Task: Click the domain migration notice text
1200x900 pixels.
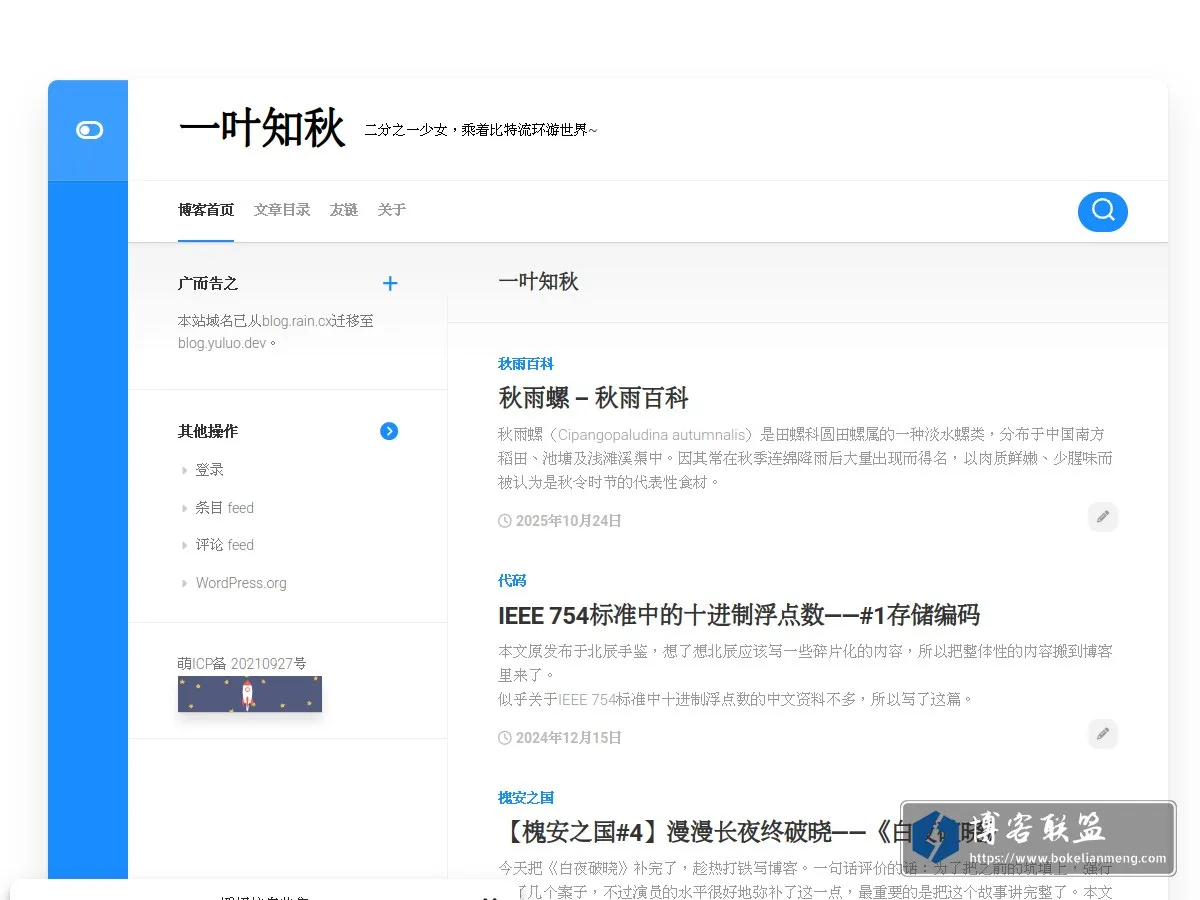Action: pos(276,332)
